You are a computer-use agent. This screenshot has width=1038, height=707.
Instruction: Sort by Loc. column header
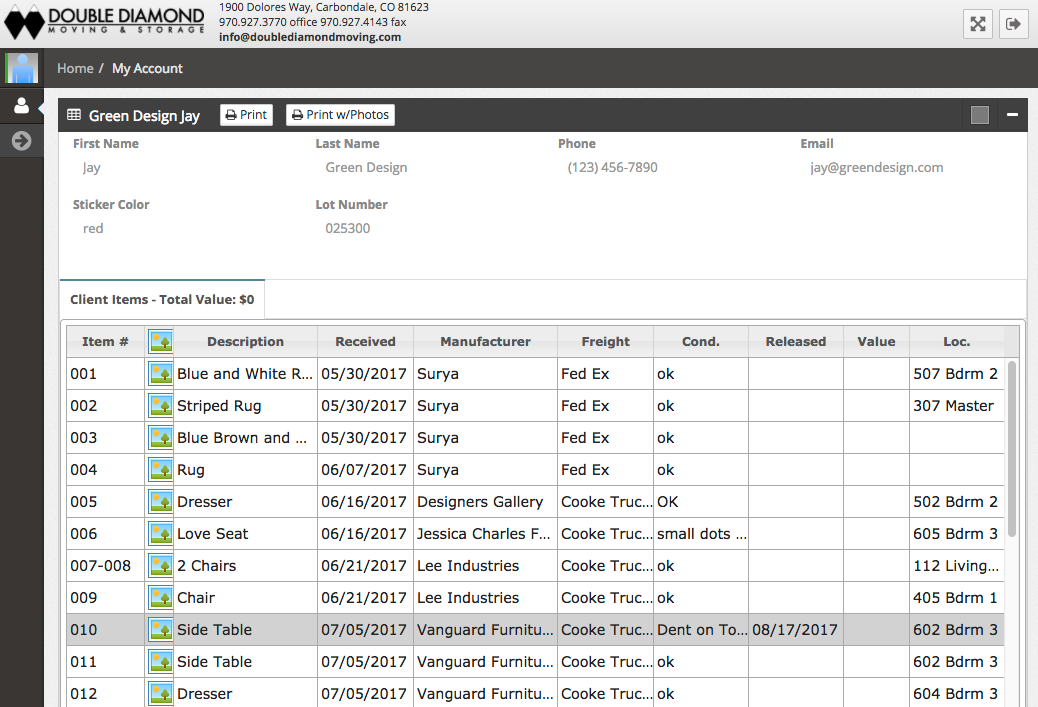tap(957, 342)
